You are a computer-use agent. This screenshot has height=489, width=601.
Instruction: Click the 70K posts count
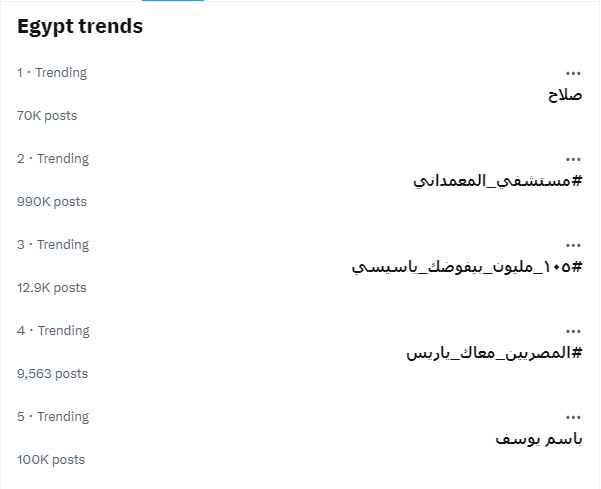[47, 116]
